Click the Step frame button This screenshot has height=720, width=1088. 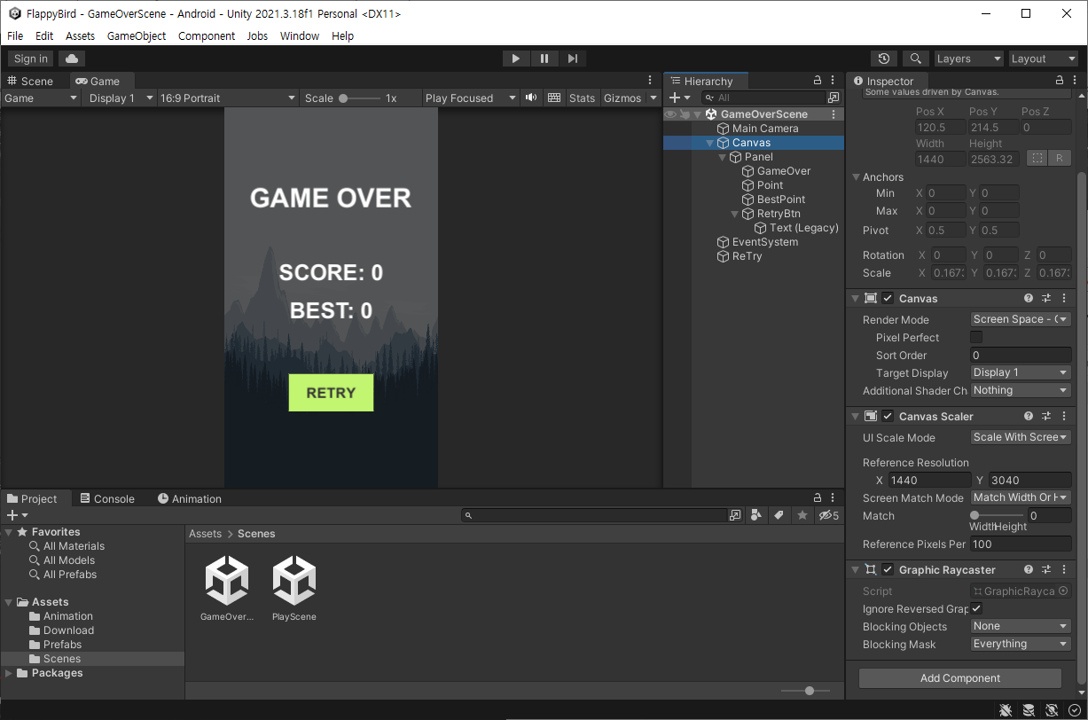pyautogui.click(x=572, y=59)
